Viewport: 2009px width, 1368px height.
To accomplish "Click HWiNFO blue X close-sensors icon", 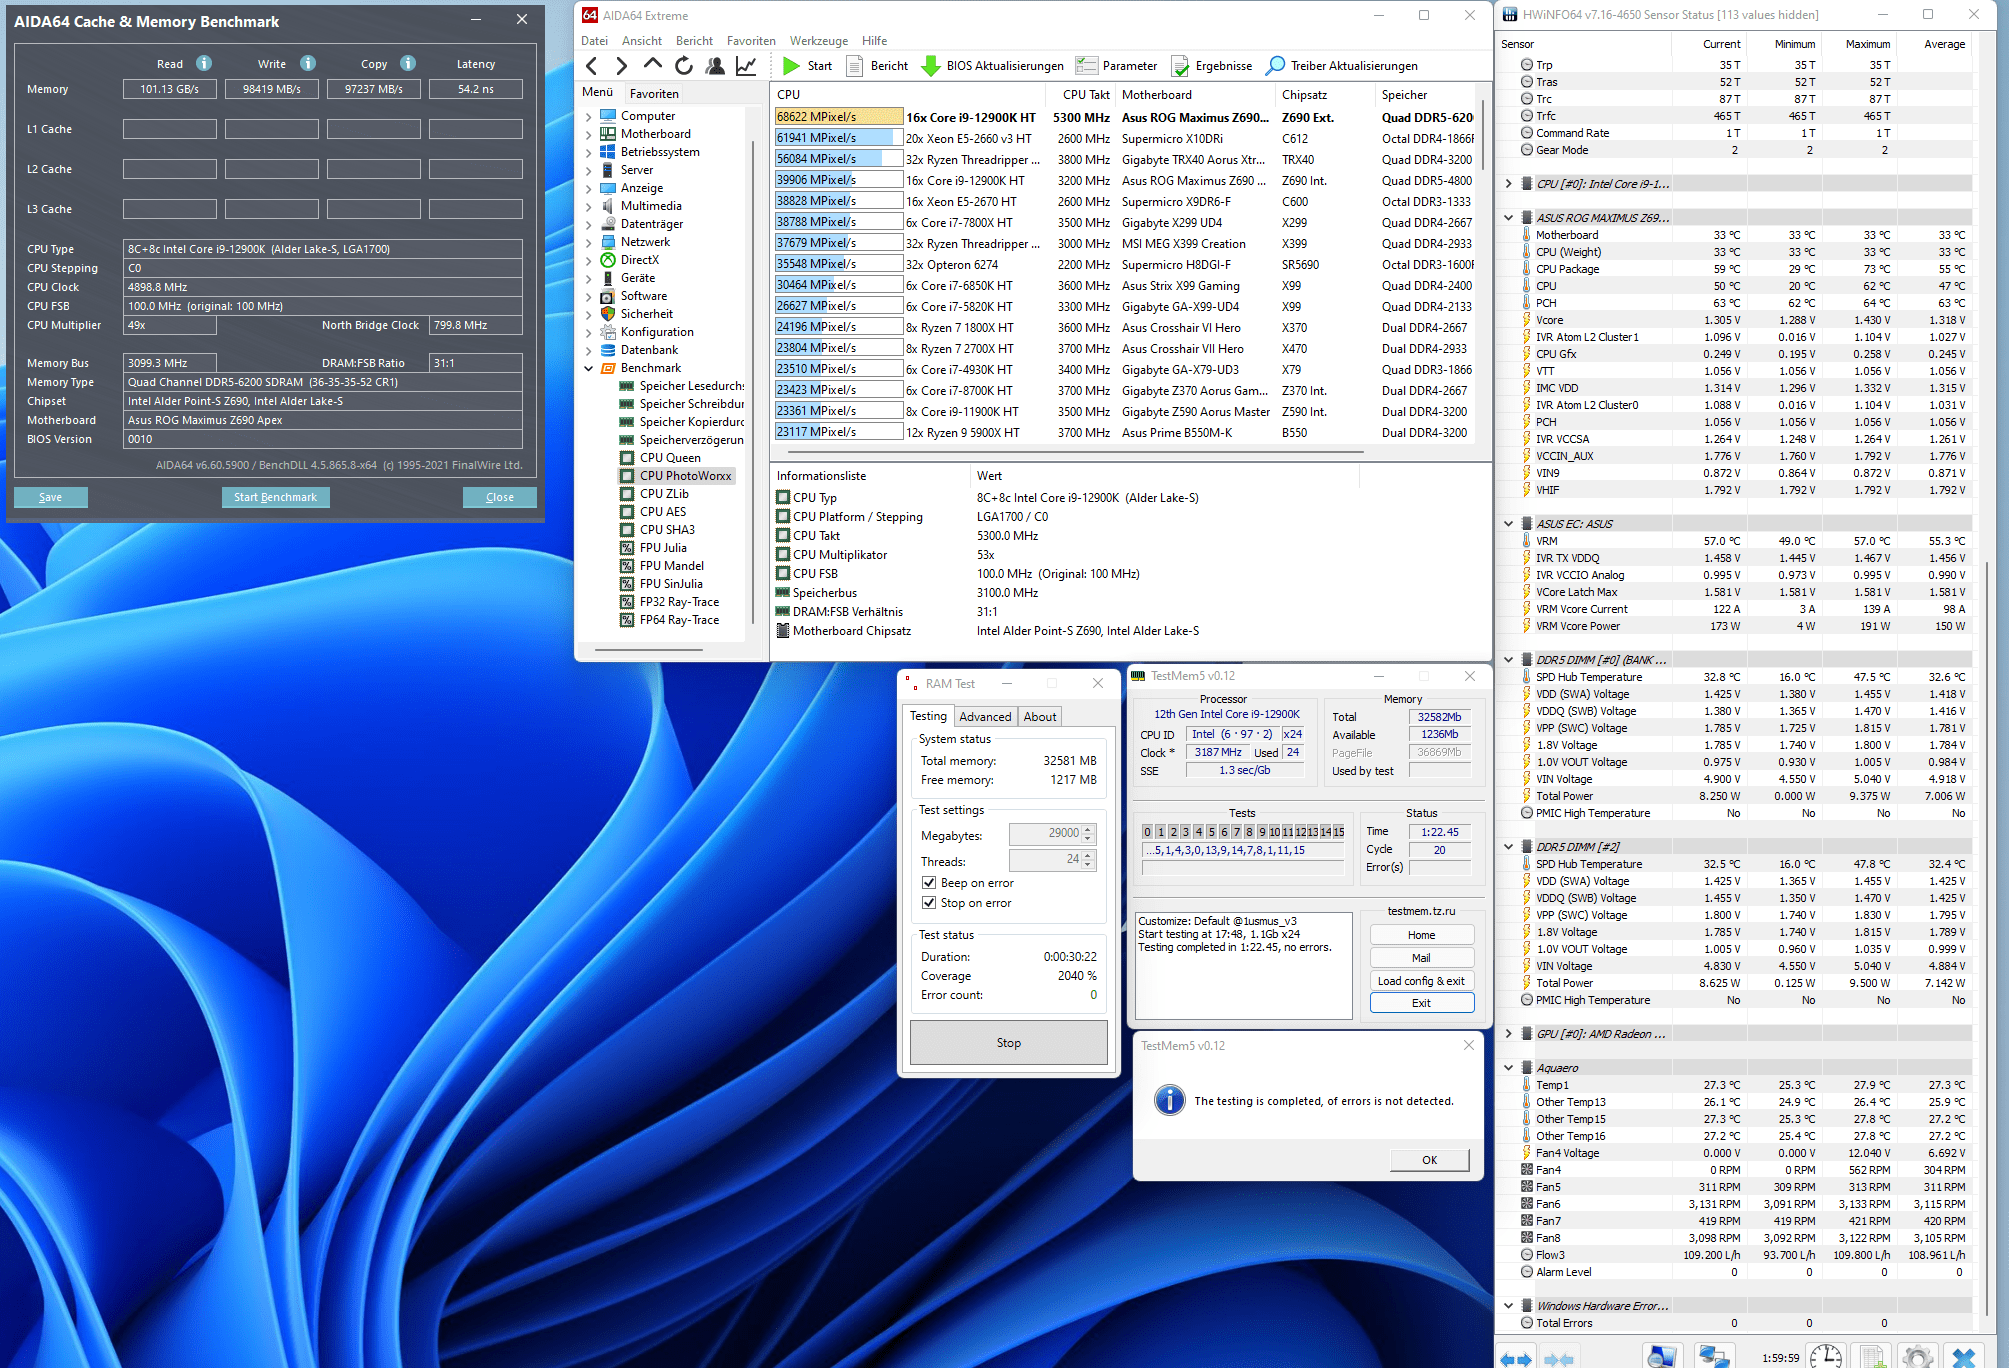I will pos(1963,1357).
